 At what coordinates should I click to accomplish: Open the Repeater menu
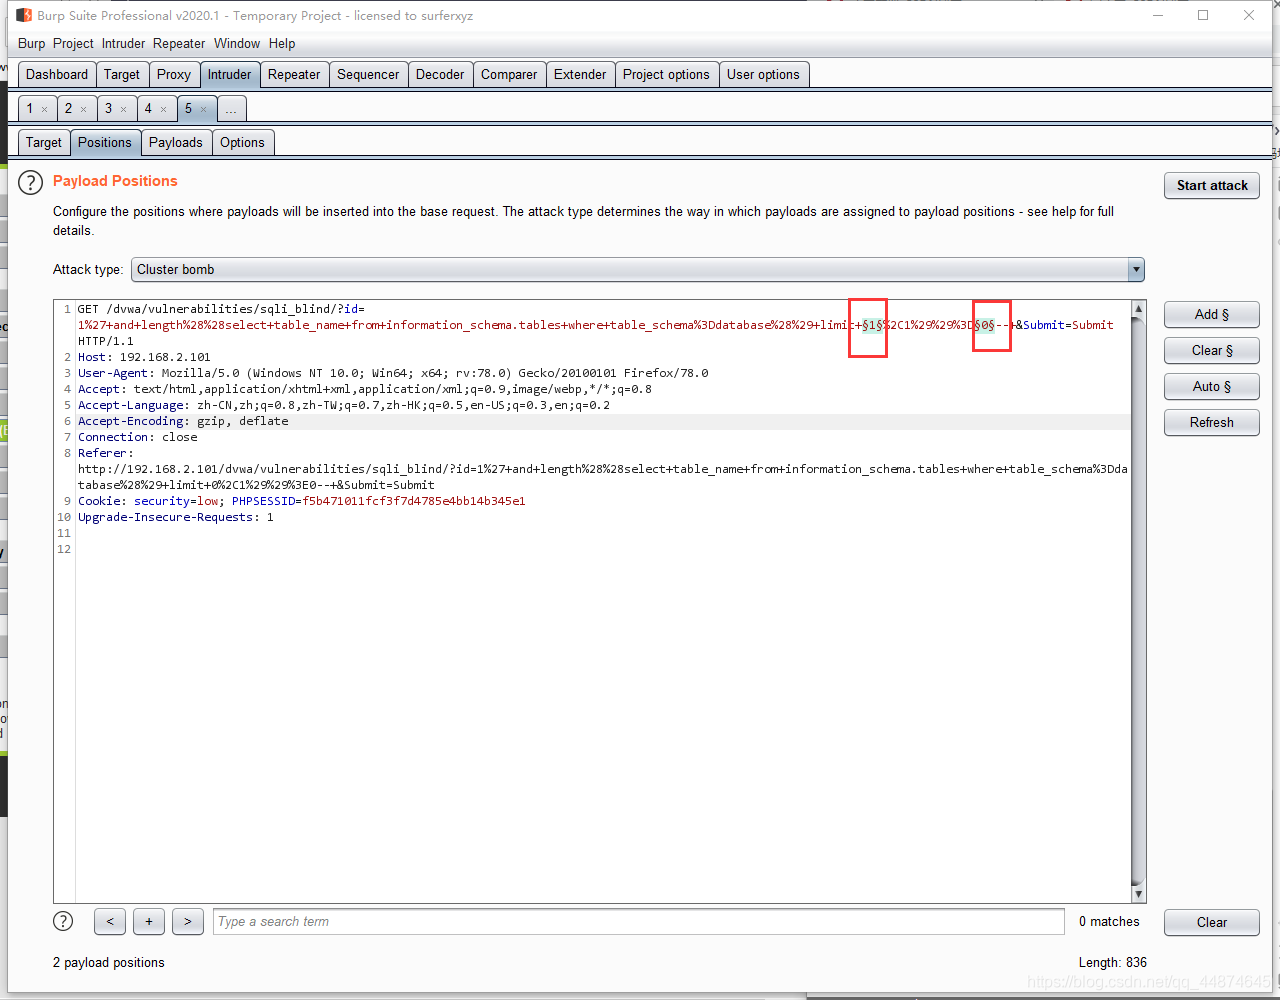coord(180,43)
